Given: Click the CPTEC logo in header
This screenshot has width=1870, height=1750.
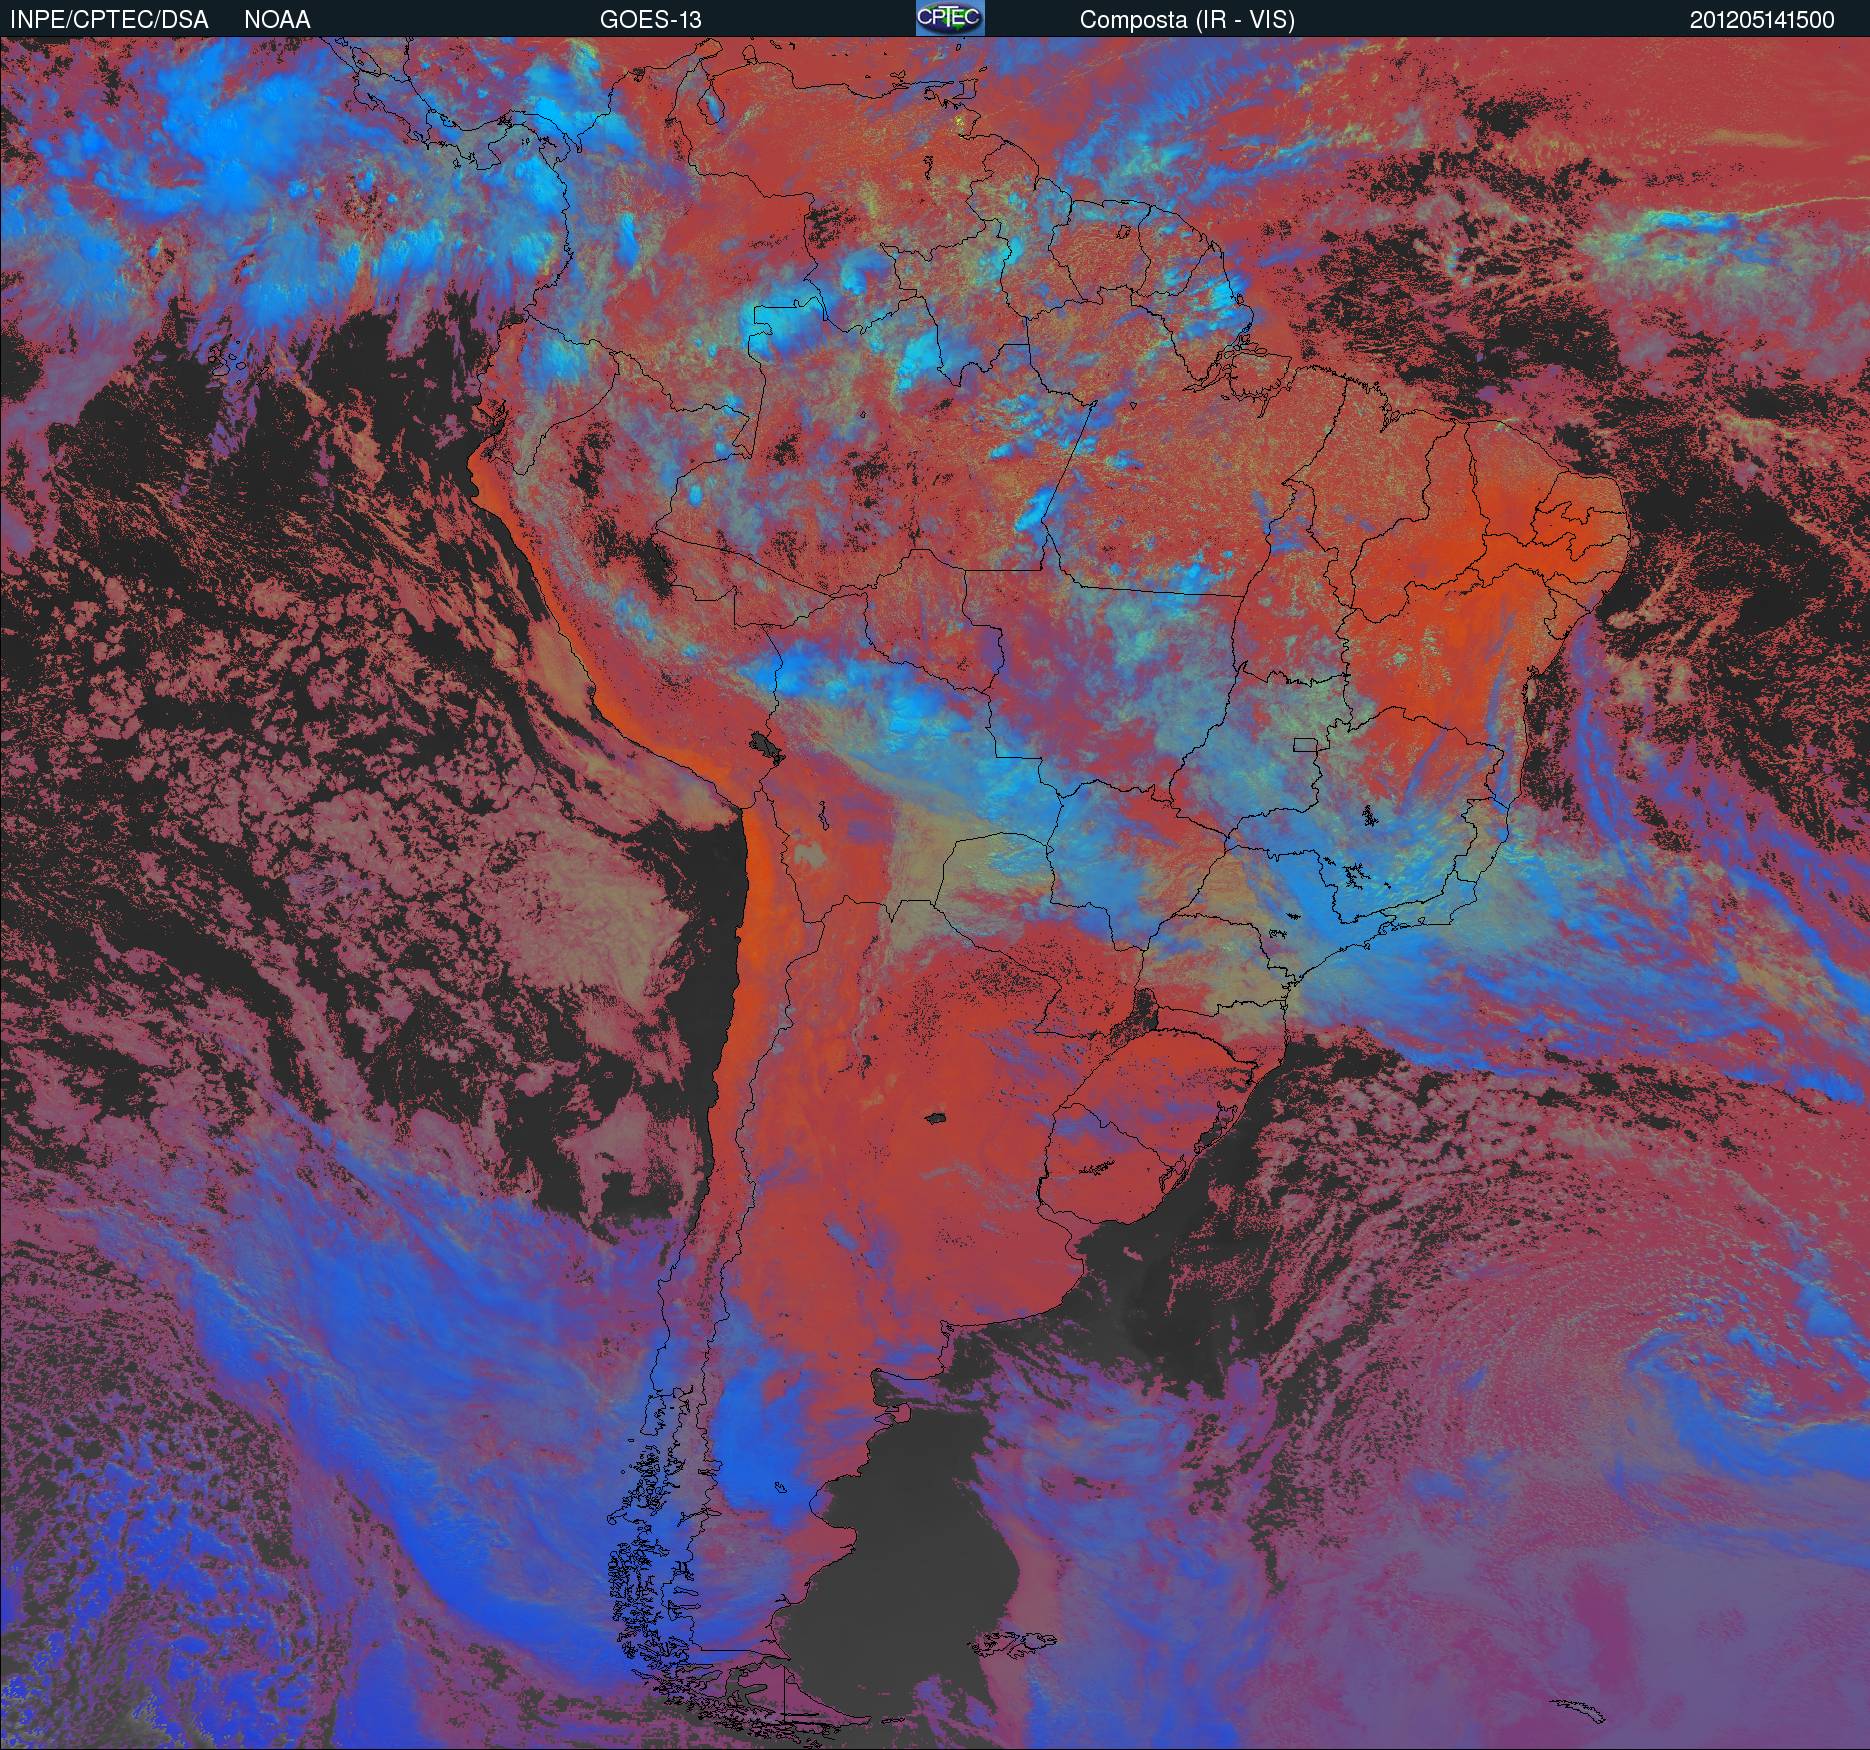Looking at the screenshot, I should pyautogui.click(x=950, y=18).
